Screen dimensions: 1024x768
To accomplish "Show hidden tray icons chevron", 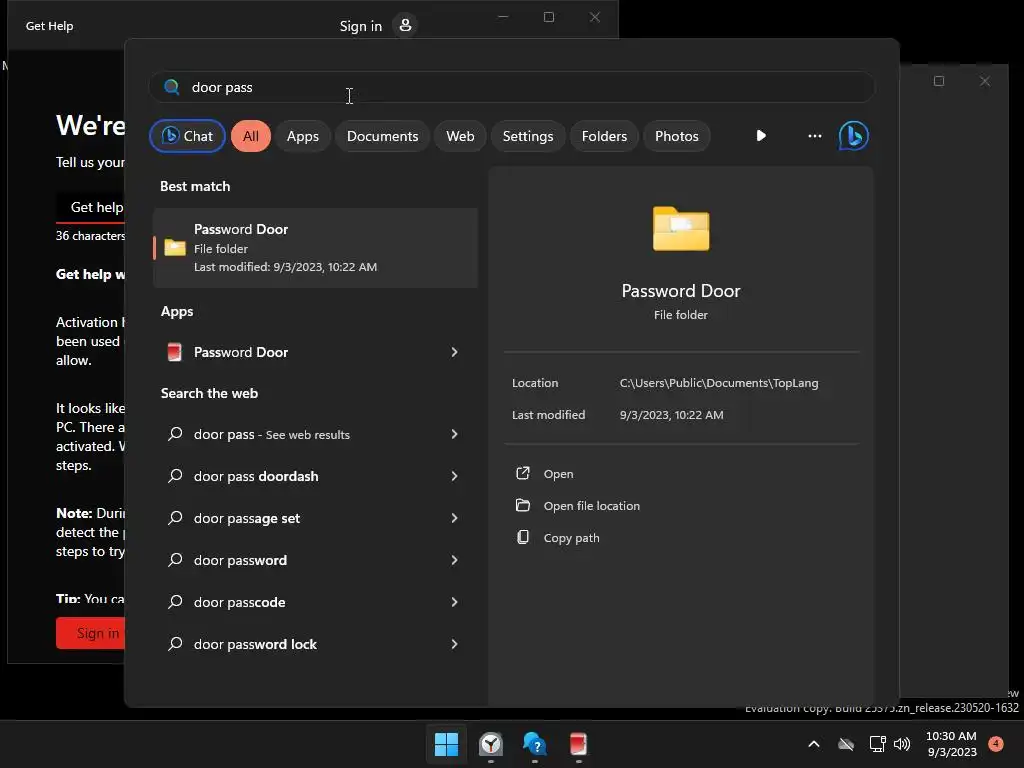I will click(814, 744).
